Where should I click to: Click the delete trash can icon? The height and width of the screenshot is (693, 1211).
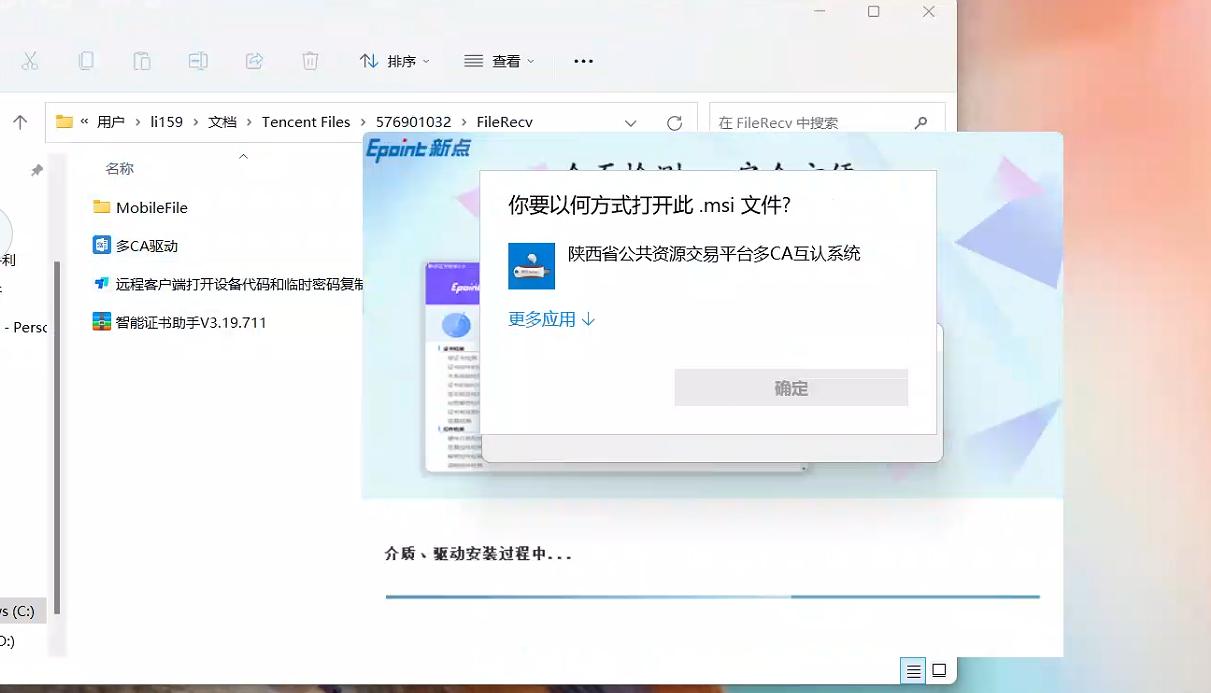310,61
